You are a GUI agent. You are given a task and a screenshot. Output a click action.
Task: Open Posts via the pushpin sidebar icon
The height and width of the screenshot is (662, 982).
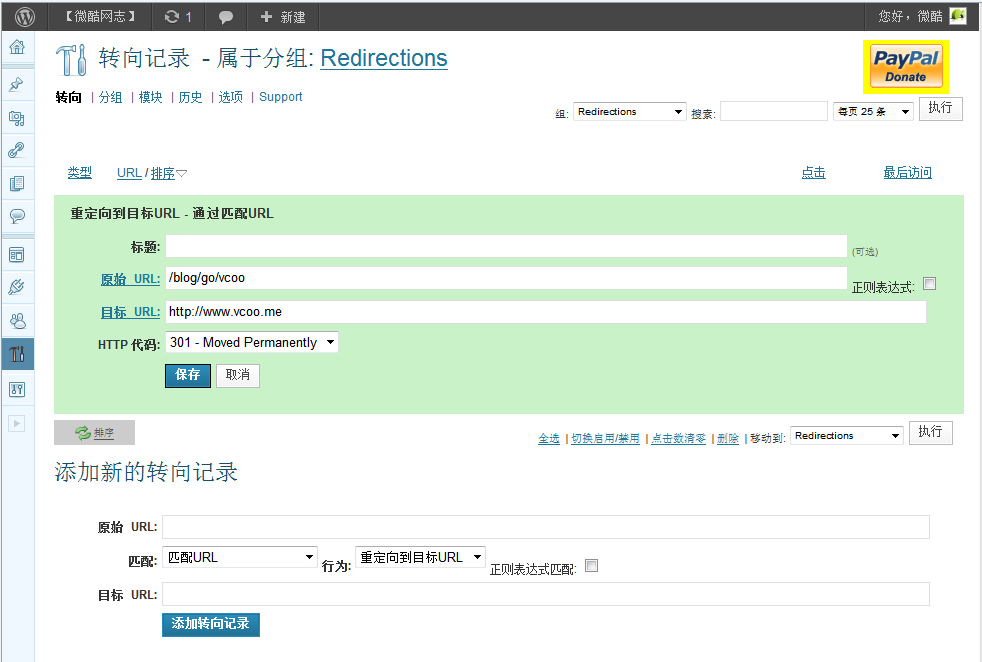[17, 85]
